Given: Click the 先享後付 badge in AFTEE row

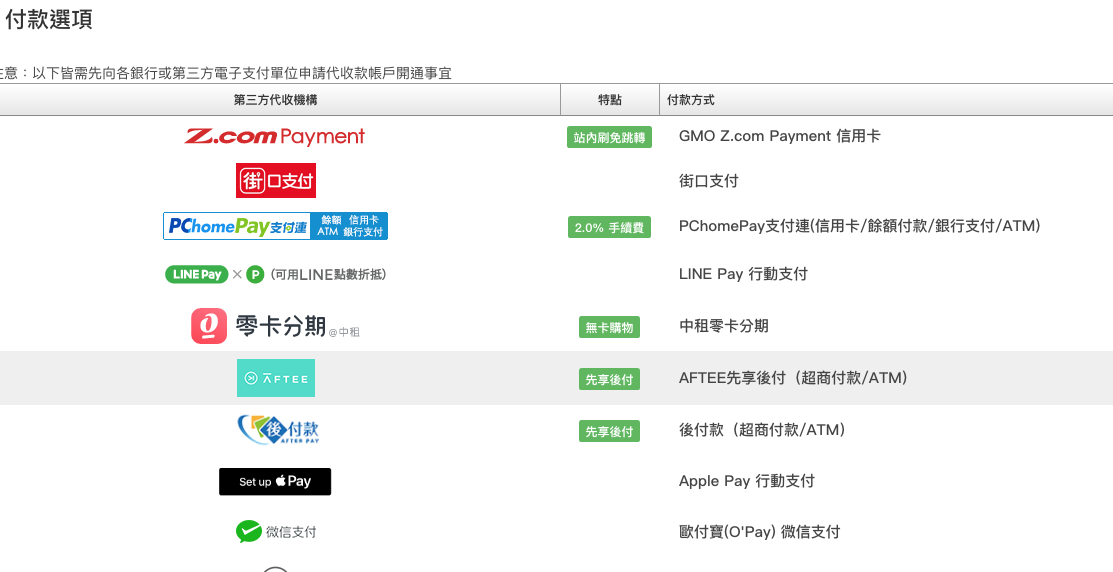Looking at the screenshot, I should (x=609, y=379).
